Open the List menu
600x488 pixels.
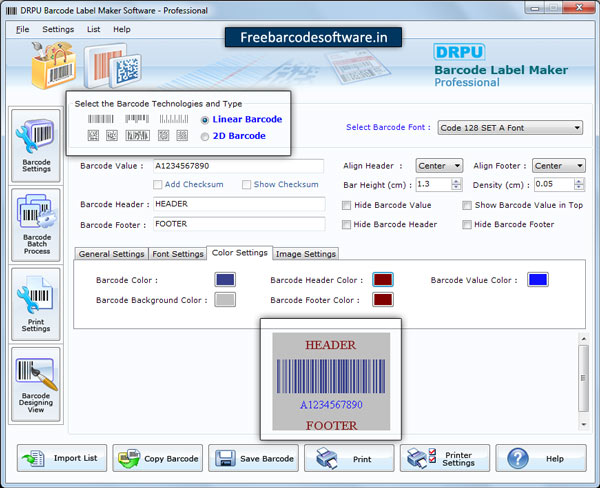(93, 29)
